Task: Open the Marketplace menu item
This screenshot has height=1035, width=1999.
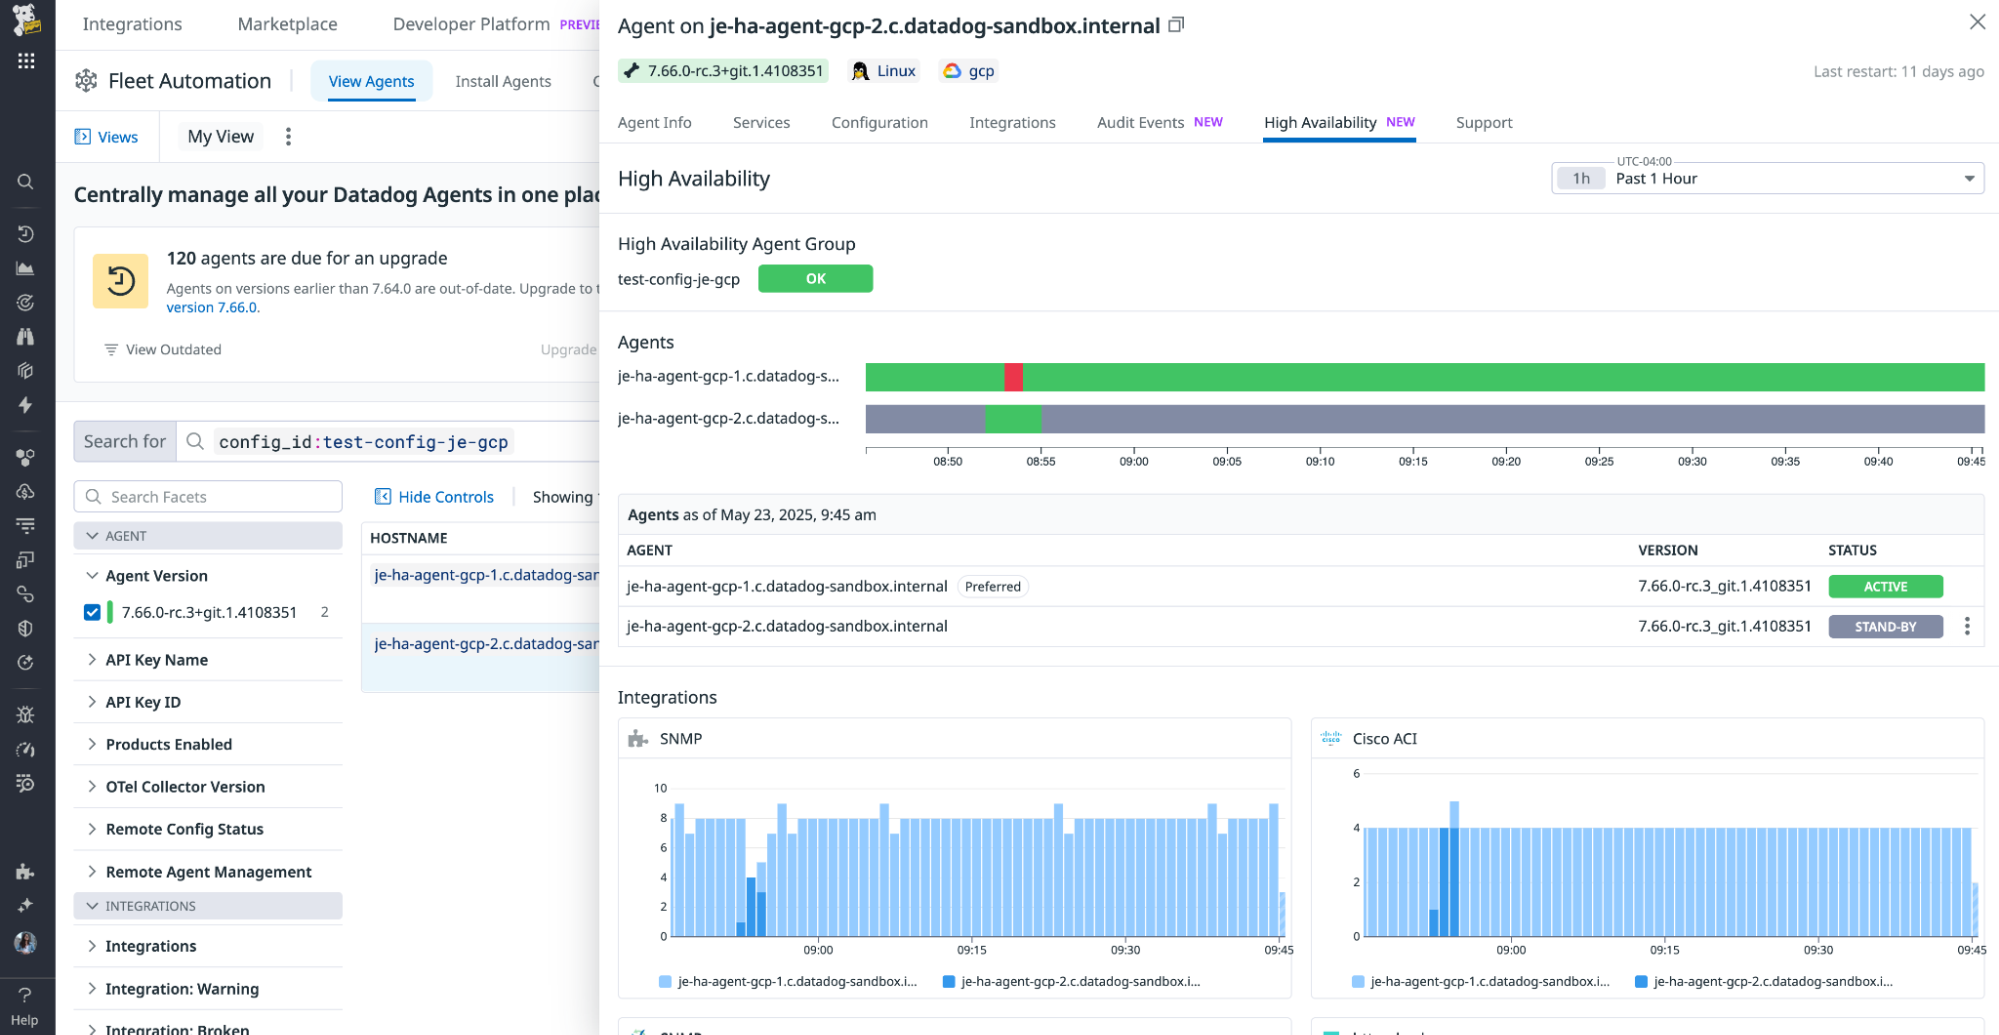Action: click(x=286, y=23)
